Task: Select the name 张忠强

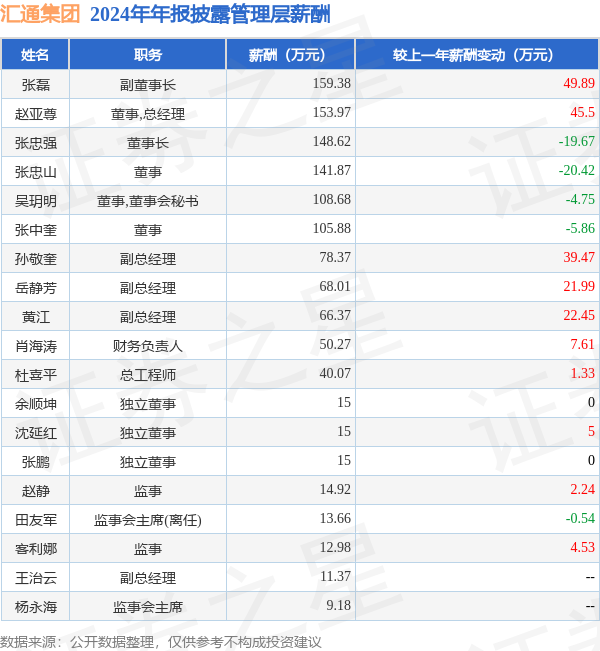Action: [x=36, y=143]
